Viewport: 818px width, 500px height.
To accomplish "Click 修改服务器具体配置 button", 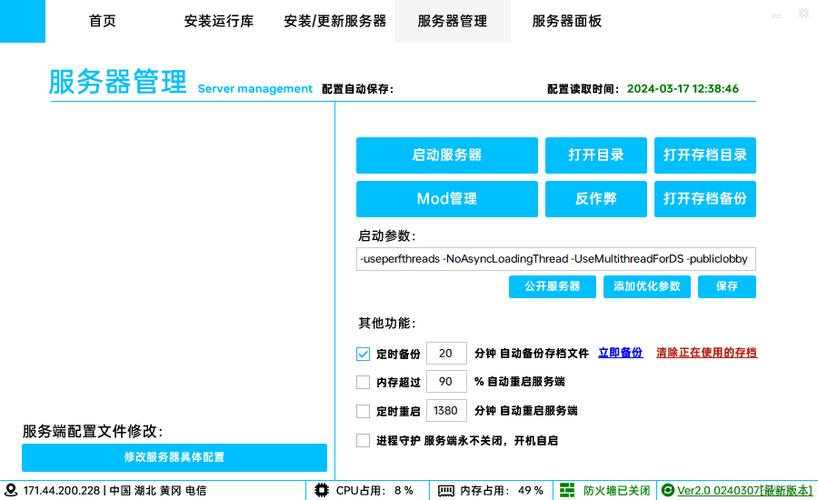I will (x=174, y=458).
